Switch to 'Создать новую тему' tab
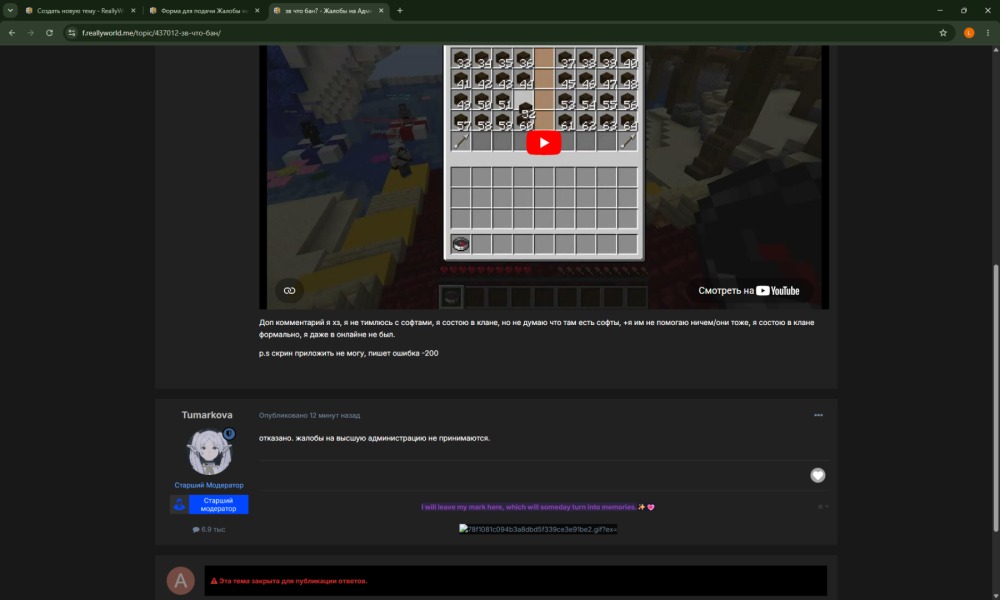1000x600 pixels. pyautogui.click(x=79, y=11)
